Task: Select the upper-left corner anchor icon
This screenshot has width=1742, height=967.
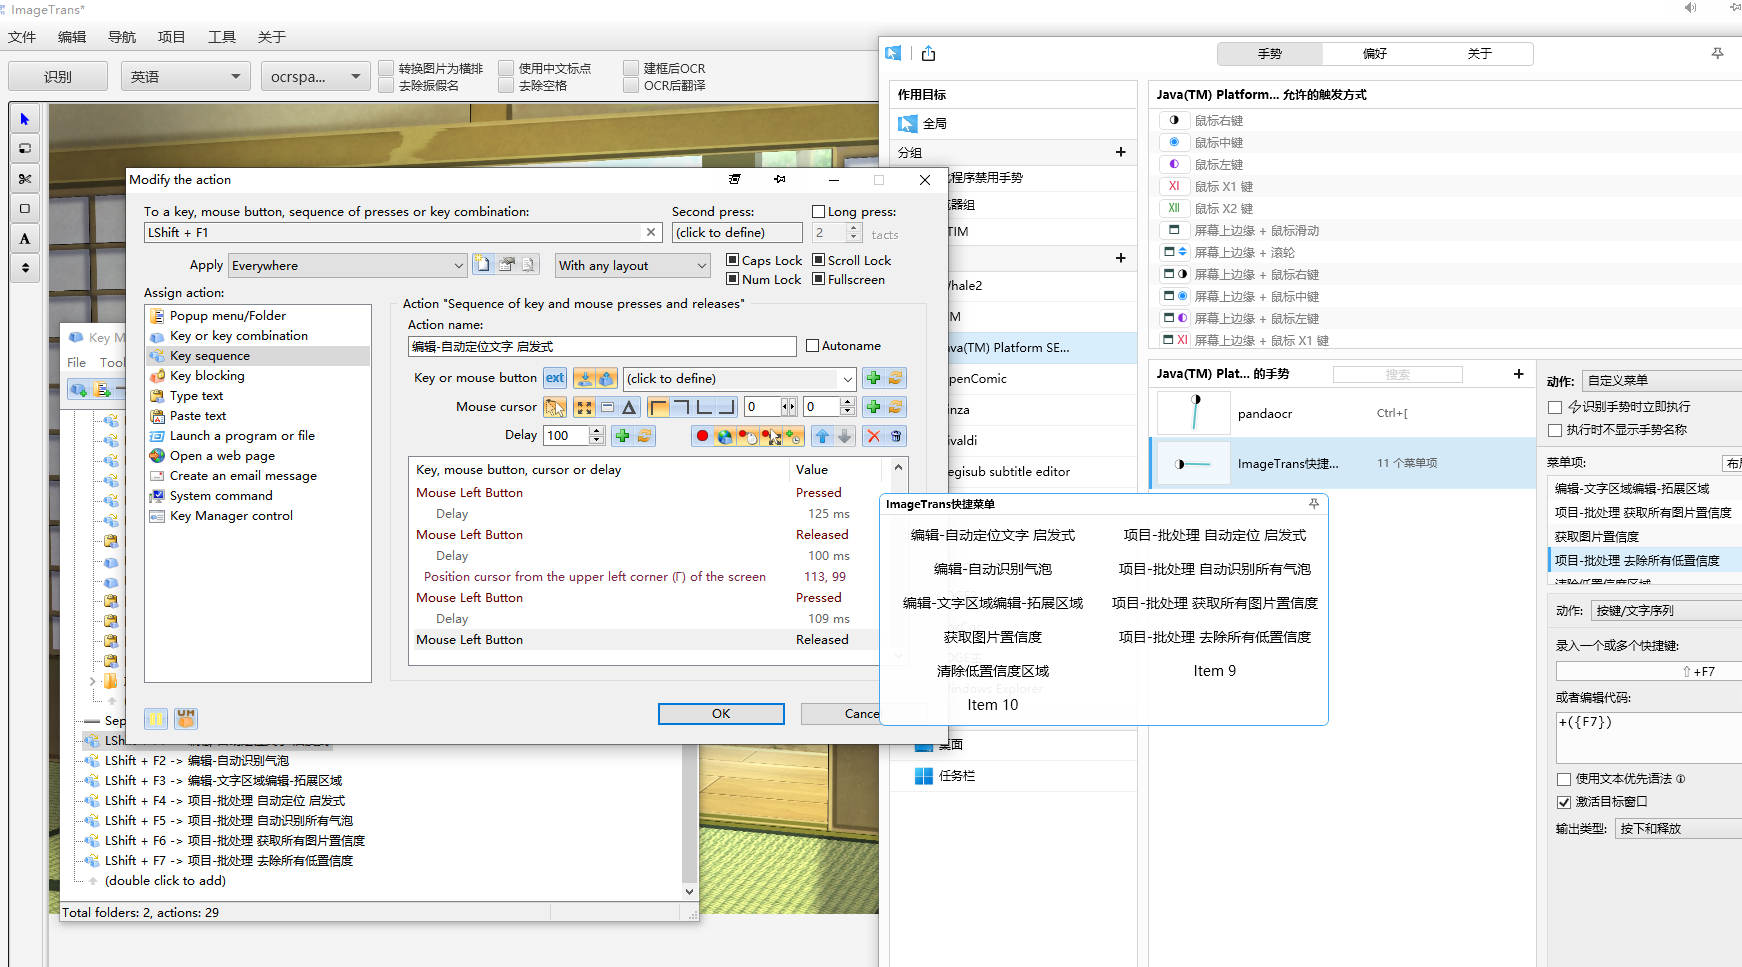Action: pyautogui.click(x=659, y=407)
